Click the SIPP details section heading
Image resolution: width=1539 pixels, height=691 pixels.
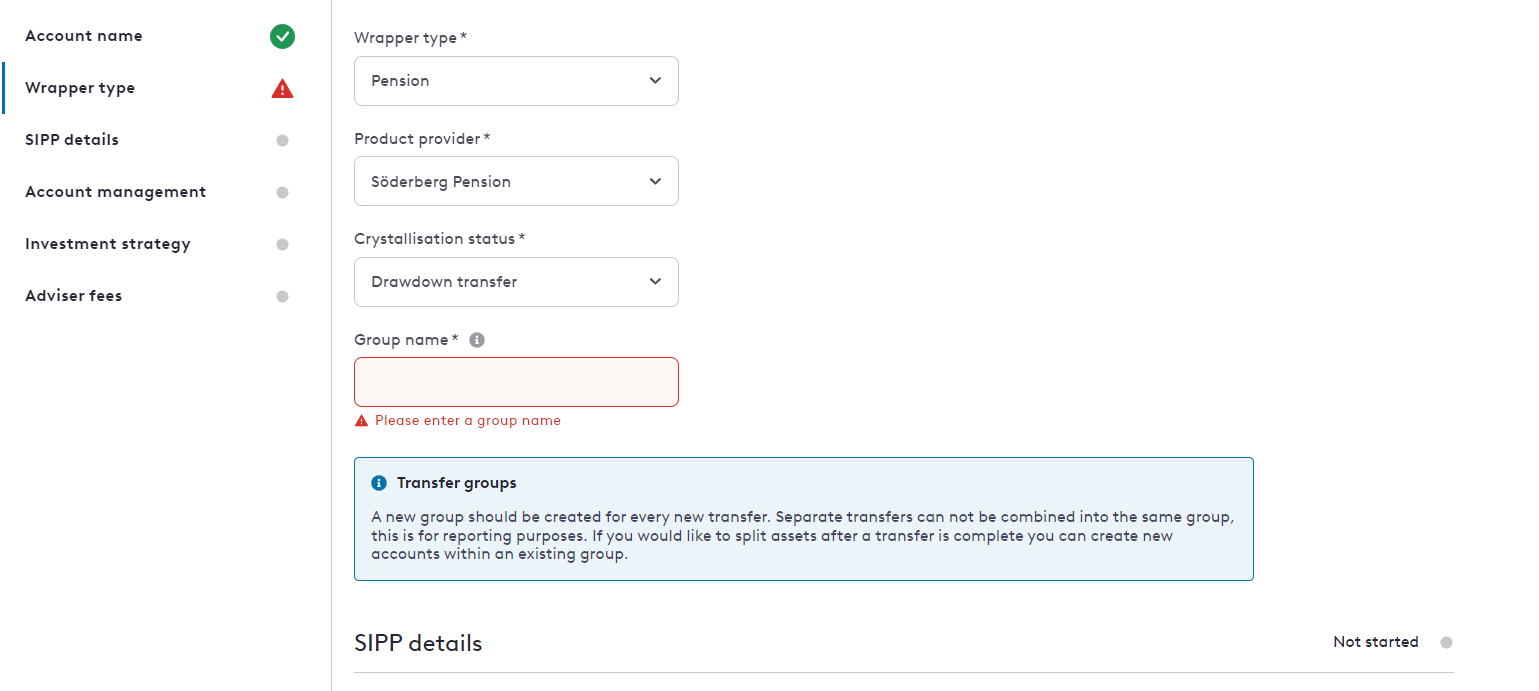pos(418,643)
